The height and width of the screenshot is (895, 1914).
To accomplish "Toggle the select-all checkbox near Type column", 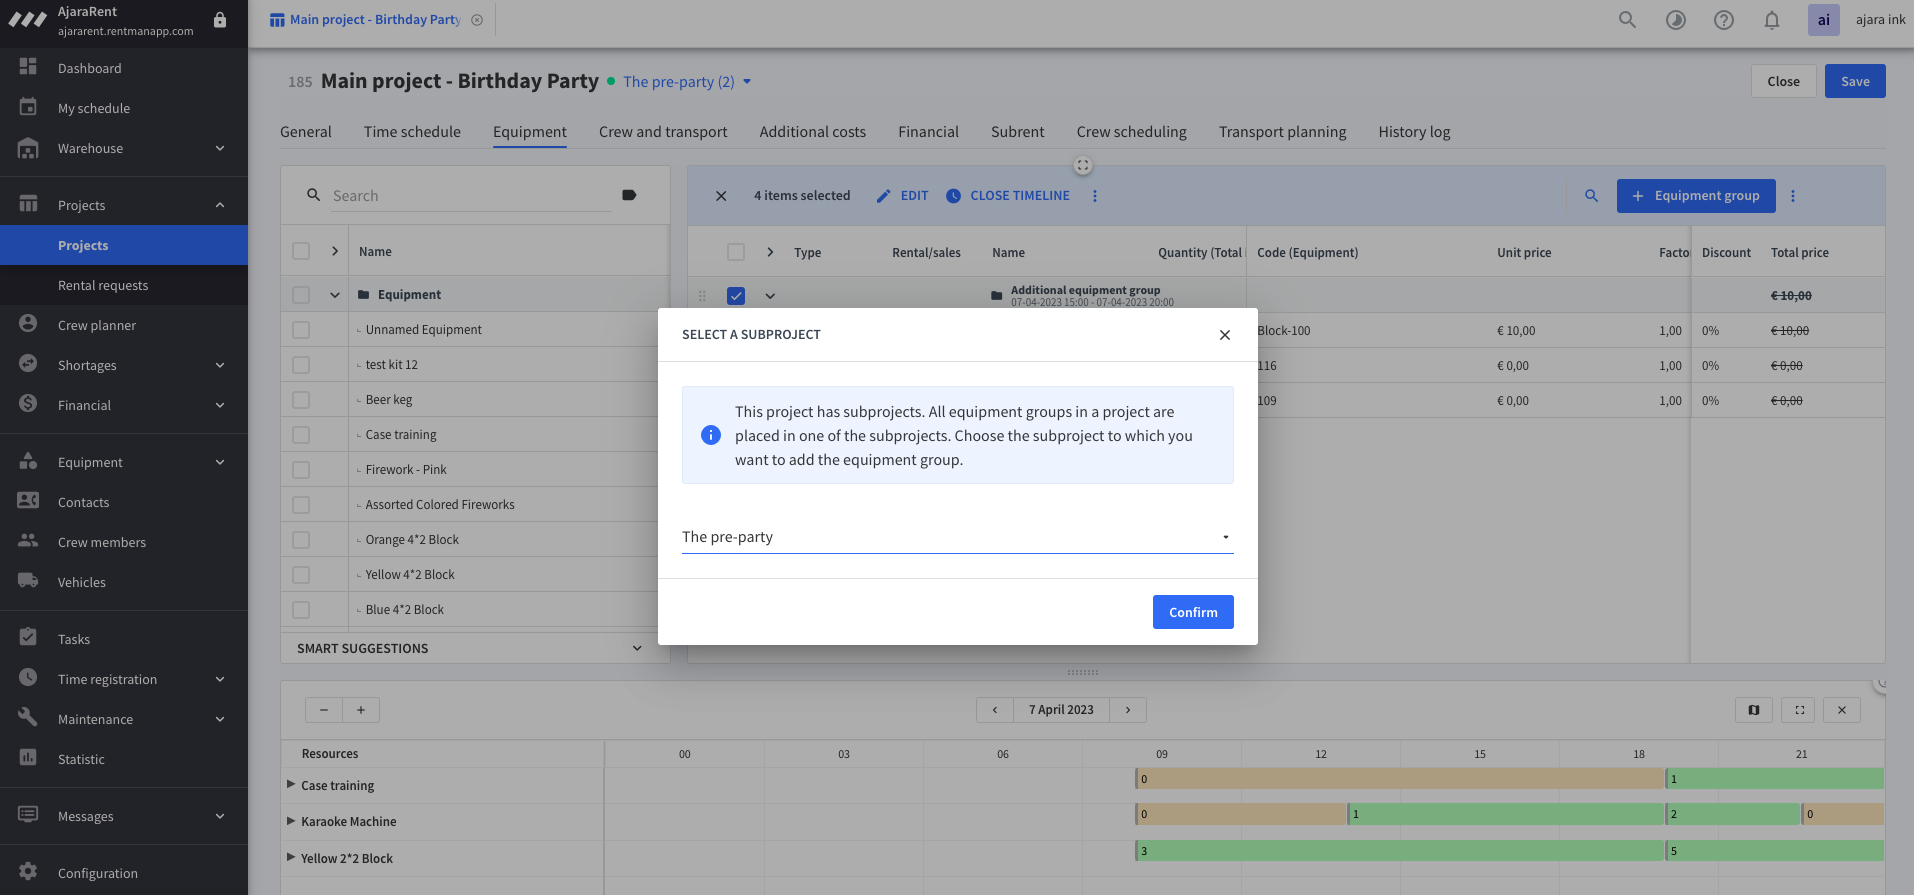I will (x=736, y=252).
